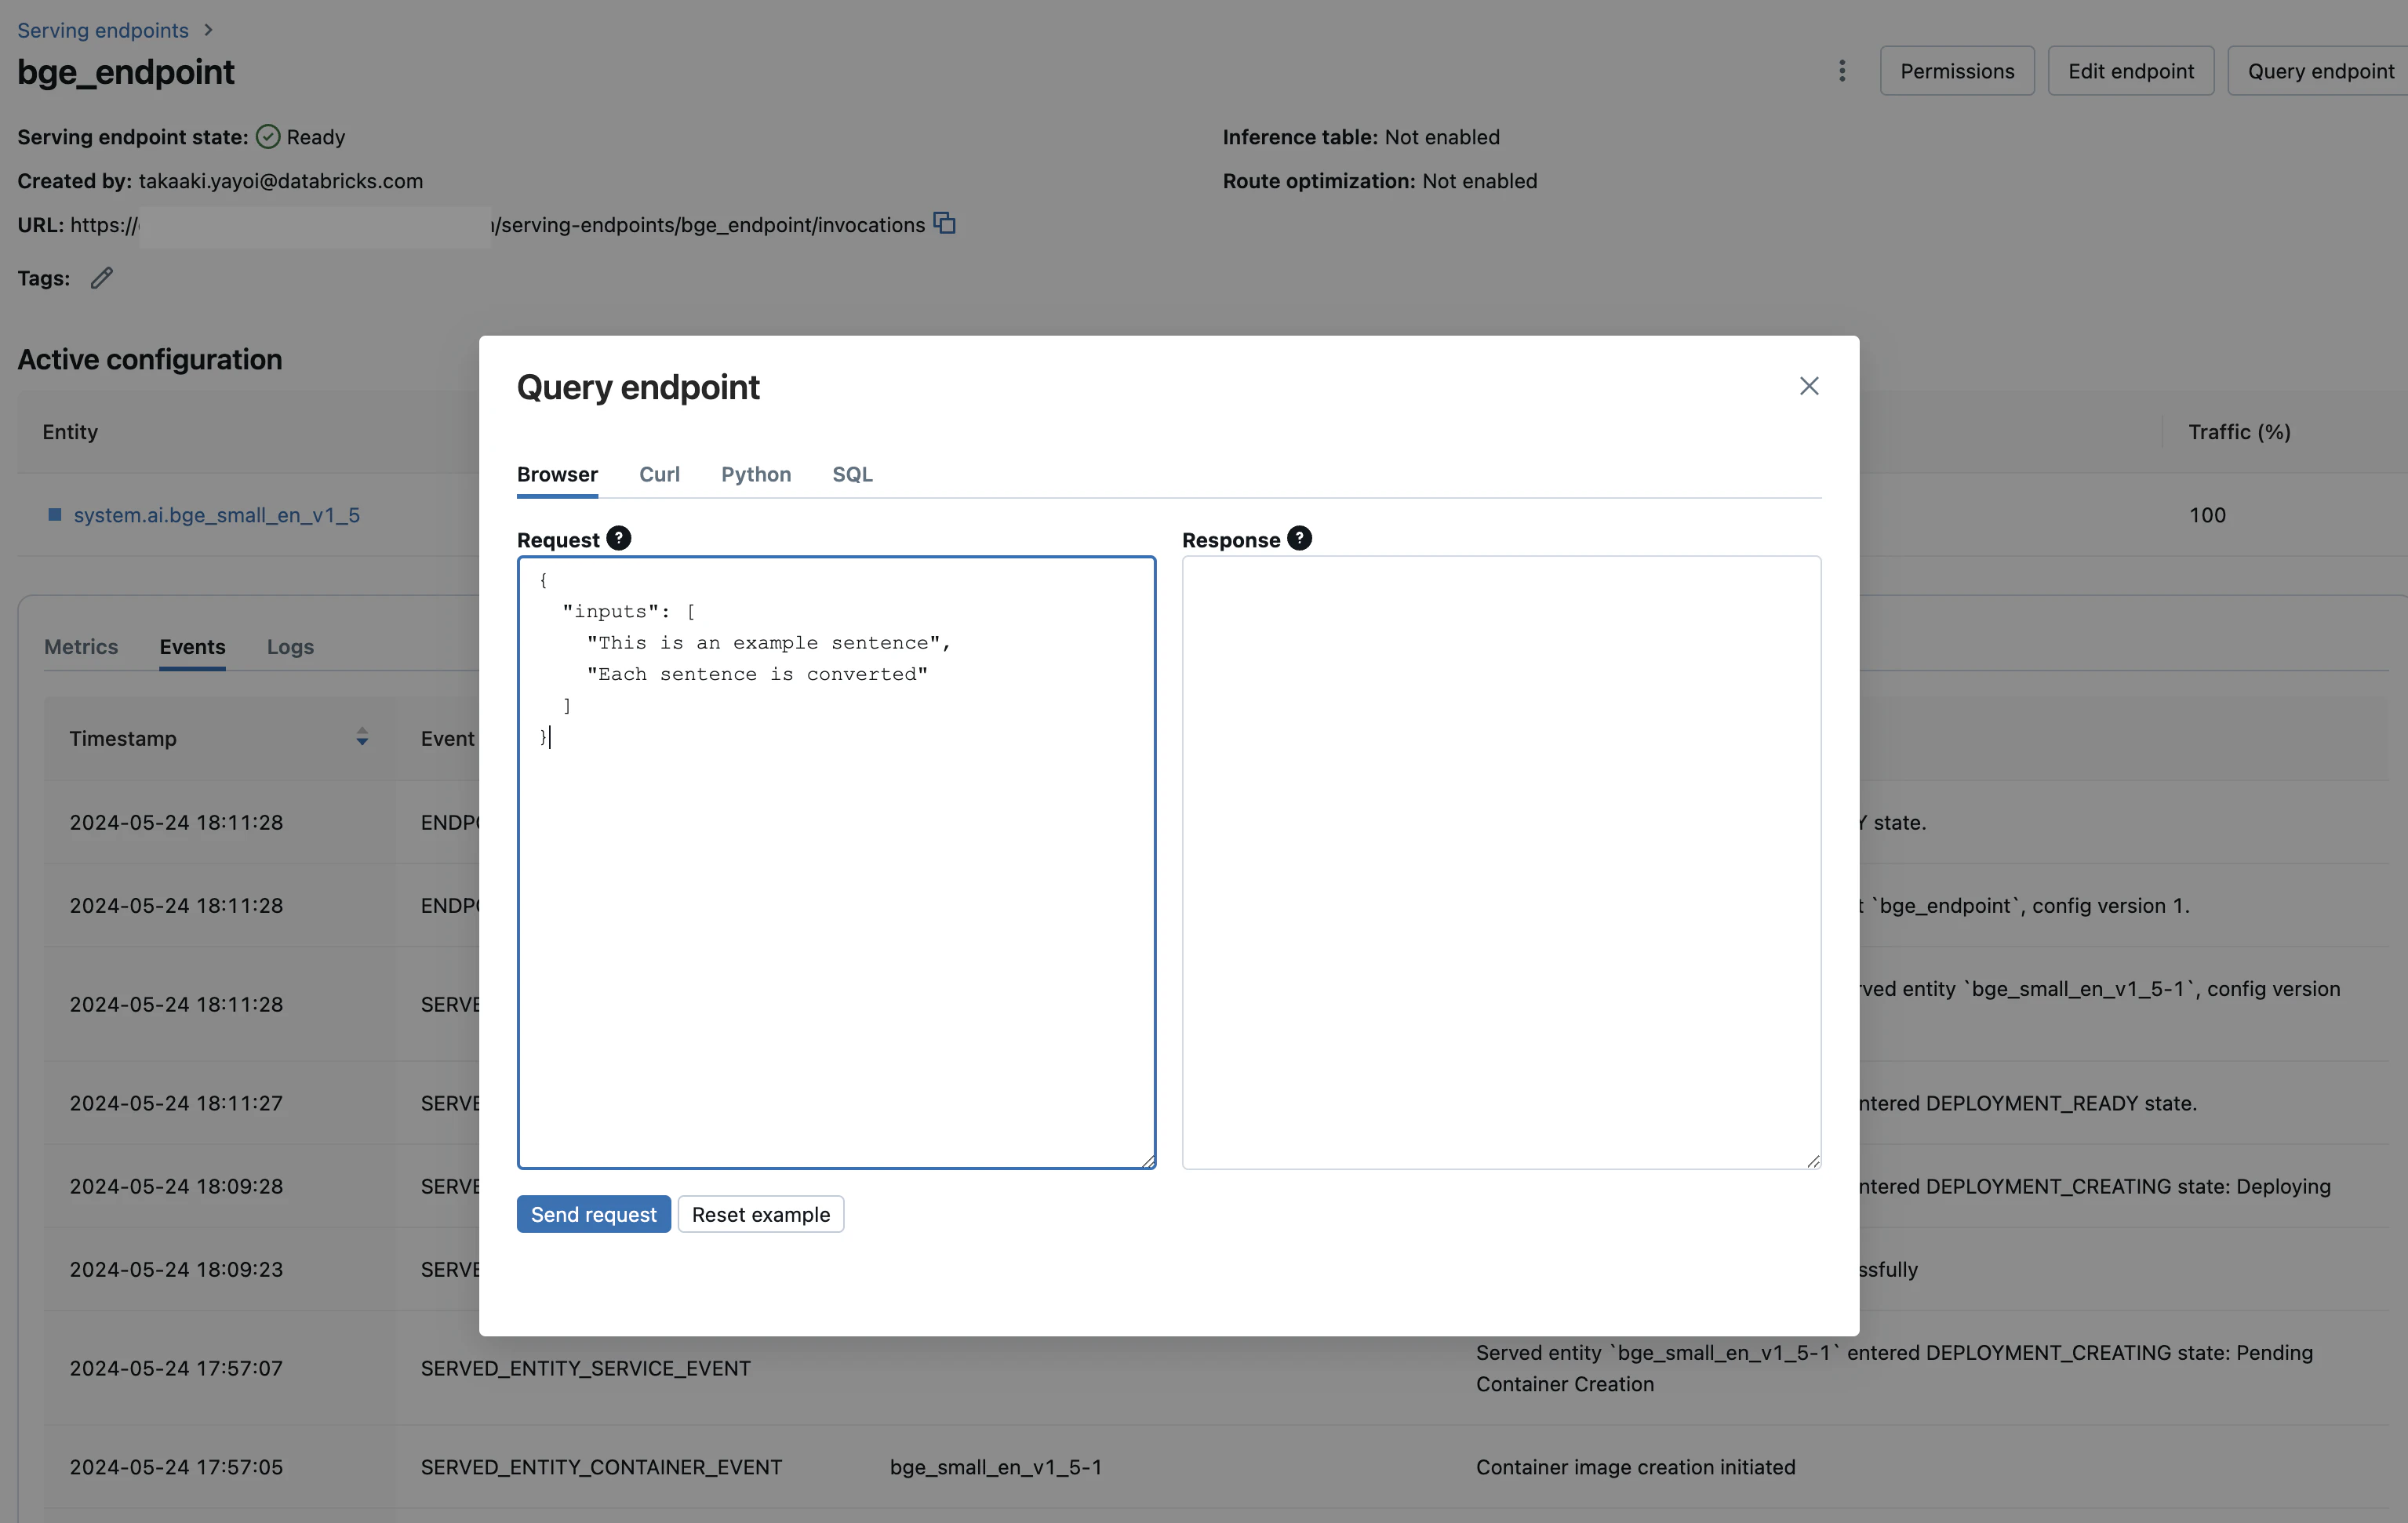
Task: Click the Request textarea resize handle
Action: point(1148,1161)
